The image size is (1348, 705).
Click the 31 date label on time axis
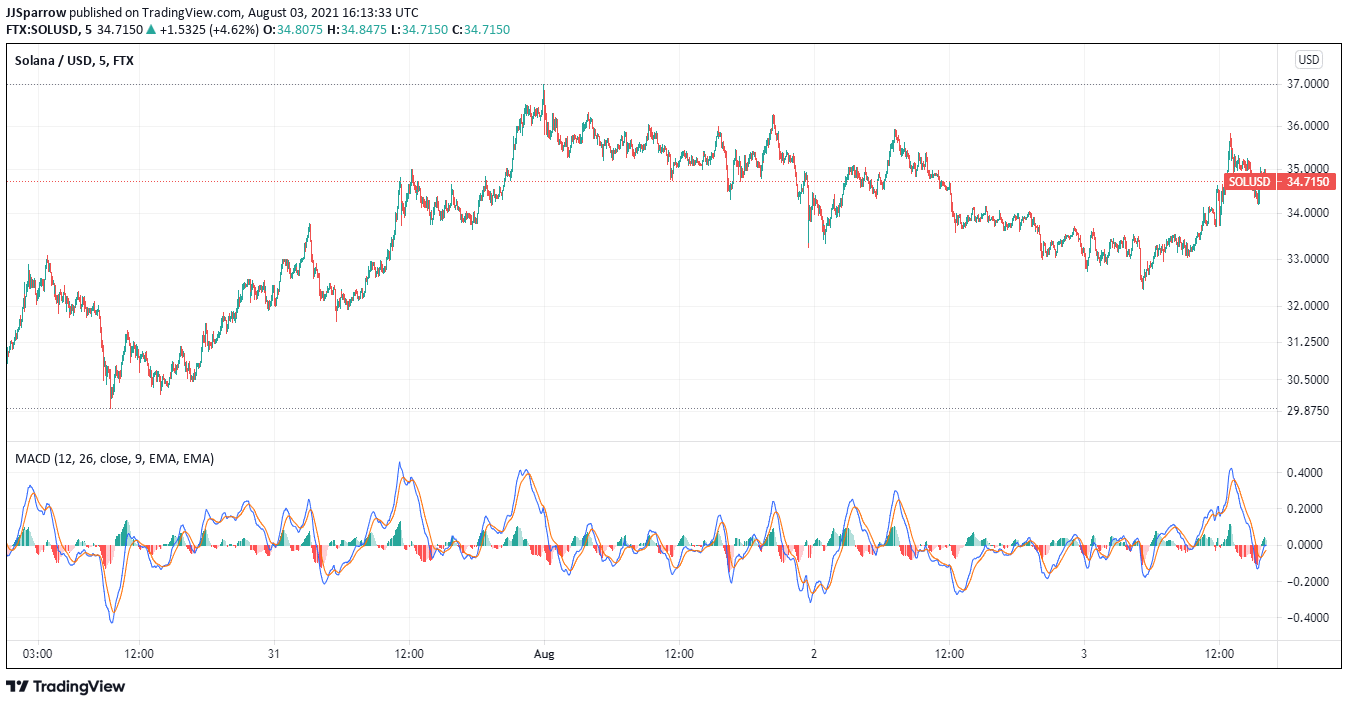(x=273, y=654)
